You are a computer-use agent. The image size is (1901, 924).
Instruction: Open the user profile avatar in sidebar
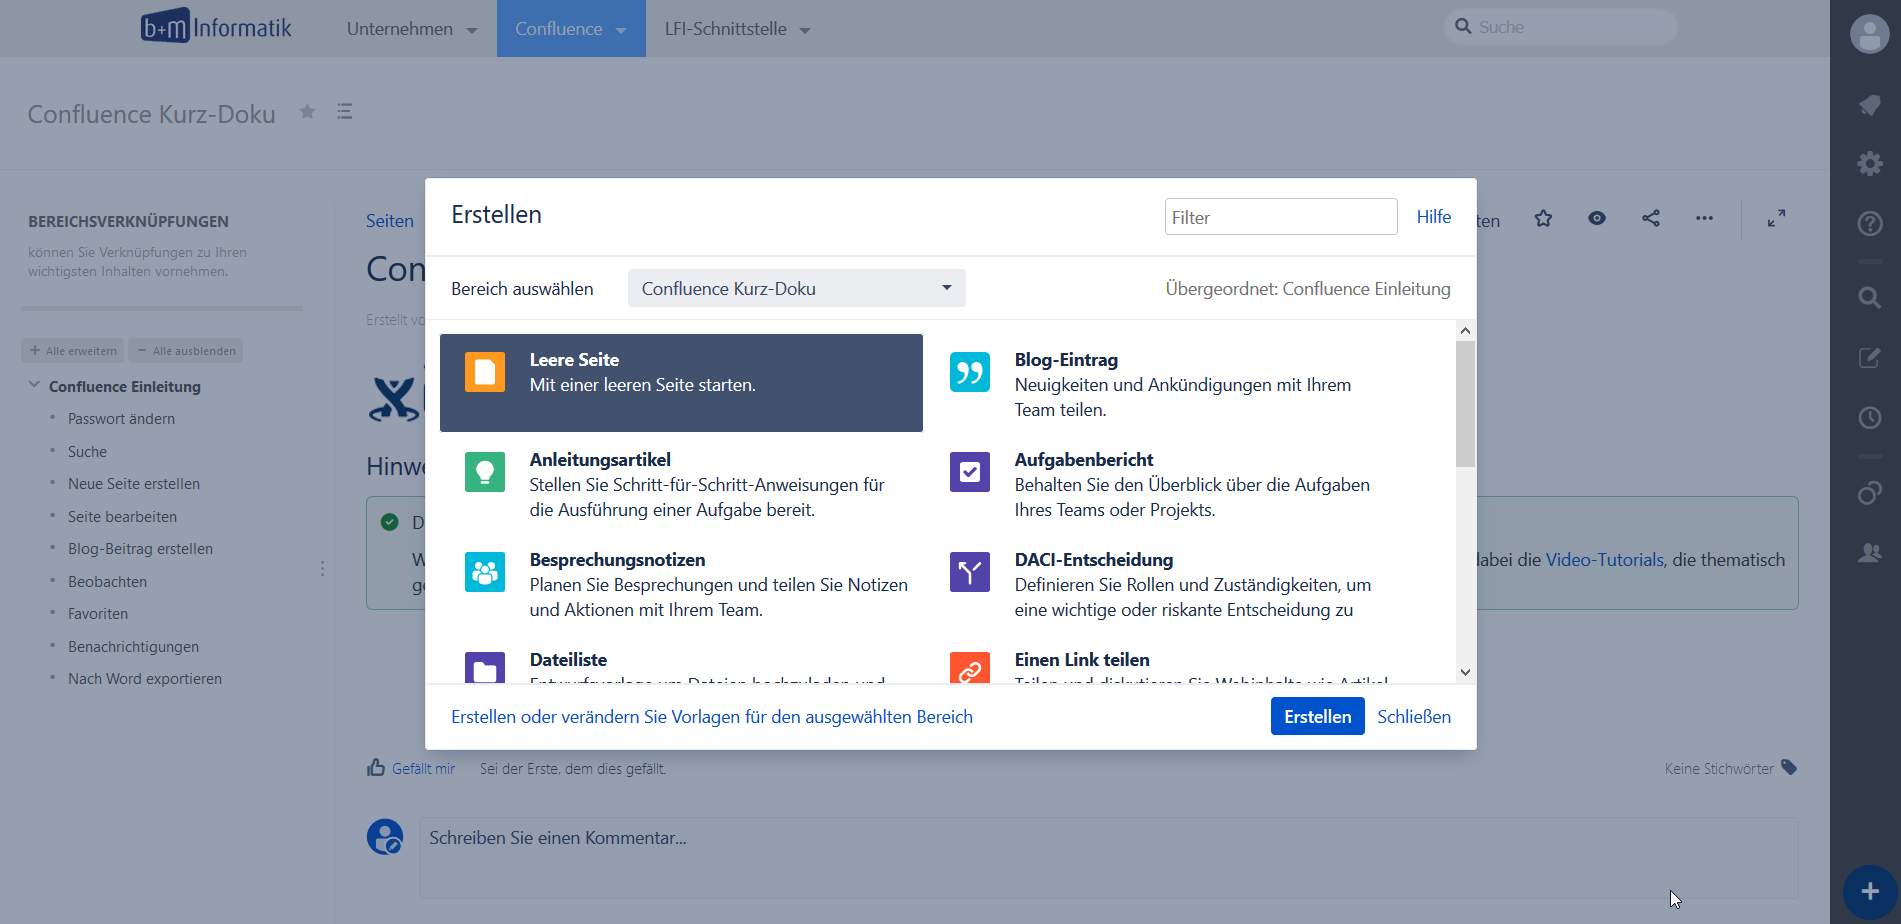pos(1869,34)
